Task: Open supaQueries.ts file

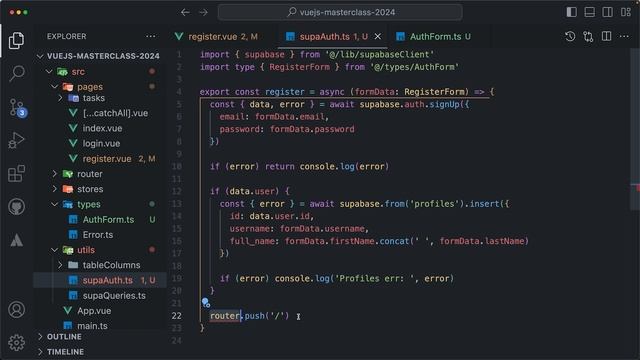Action: pos(100,296)
